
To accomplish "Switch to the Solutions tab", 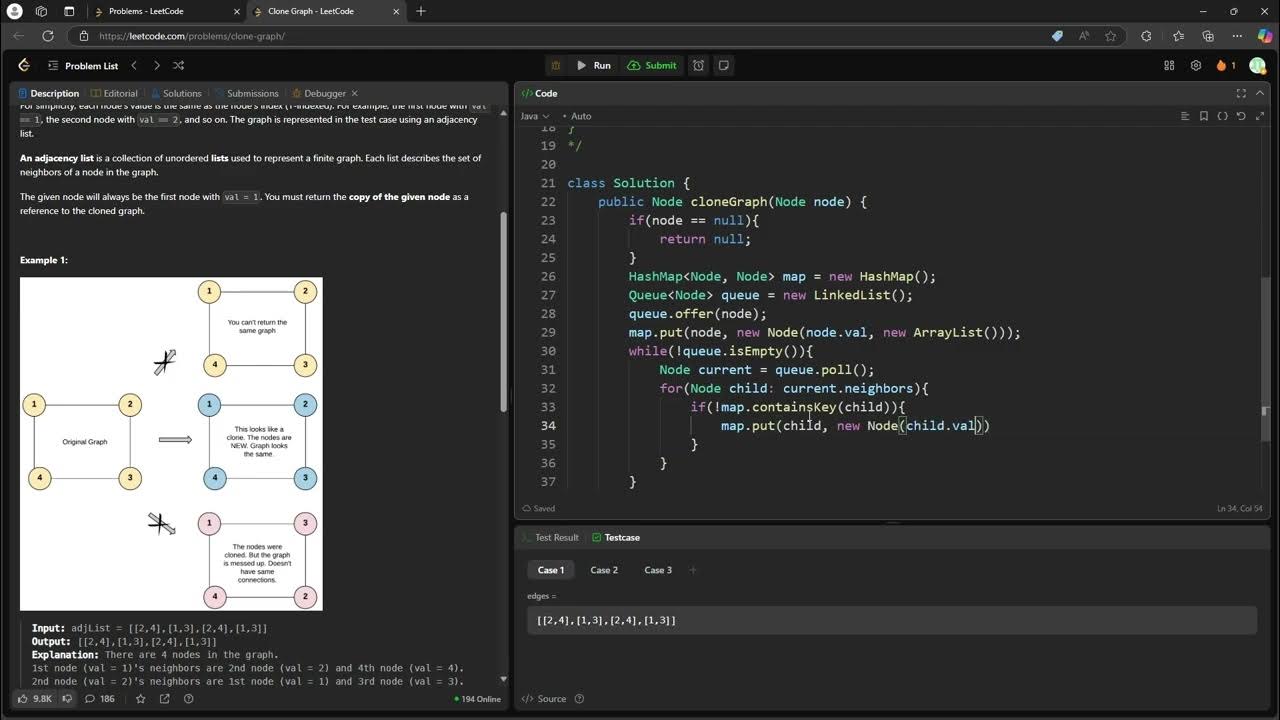I will click(x=176, y=93).
